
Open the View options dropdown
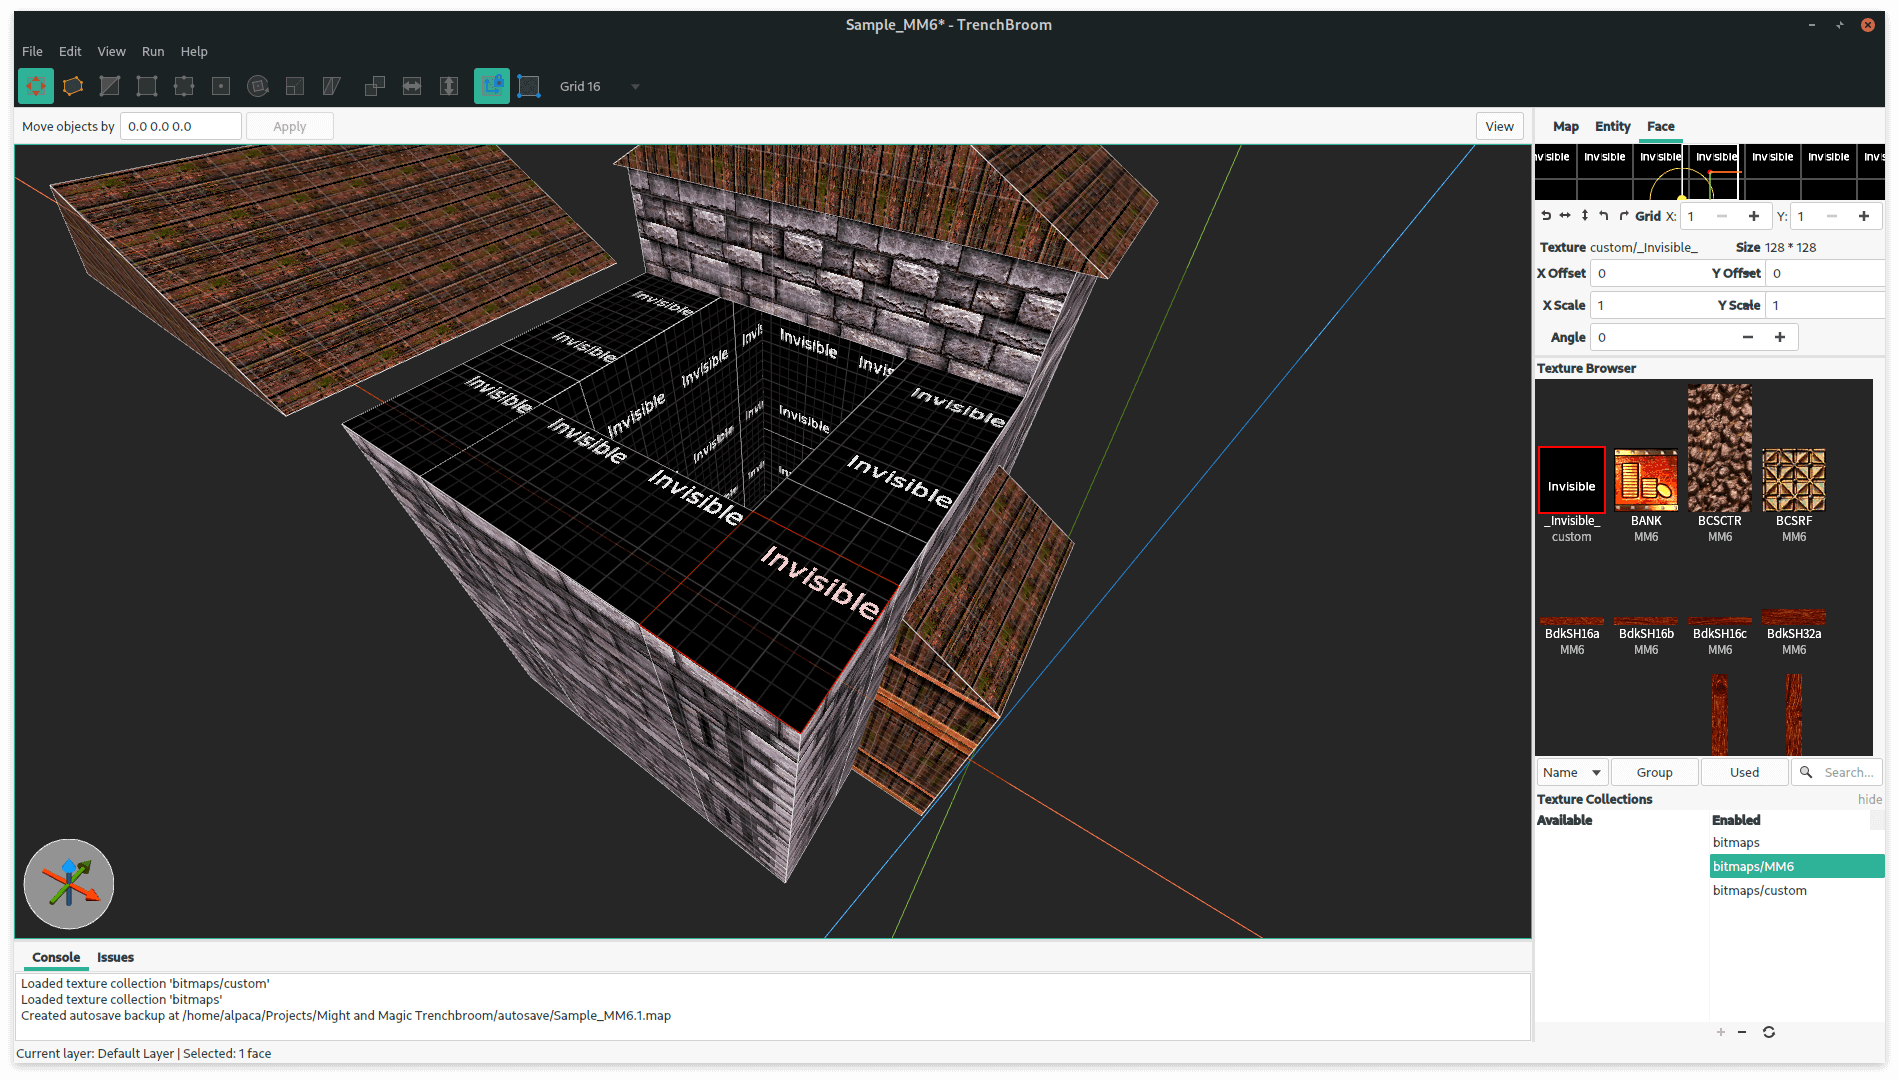(x=1499, y=126)
